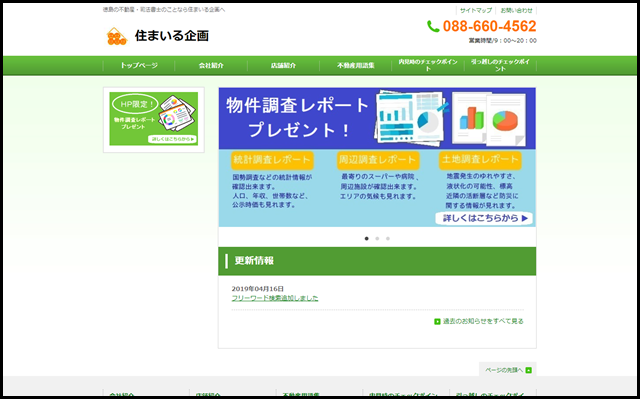The width and height of the screenshot is (640, 399).
Task: Click the 営業時間/9:00~20:00 text
Action: click(x=502, y=41)
